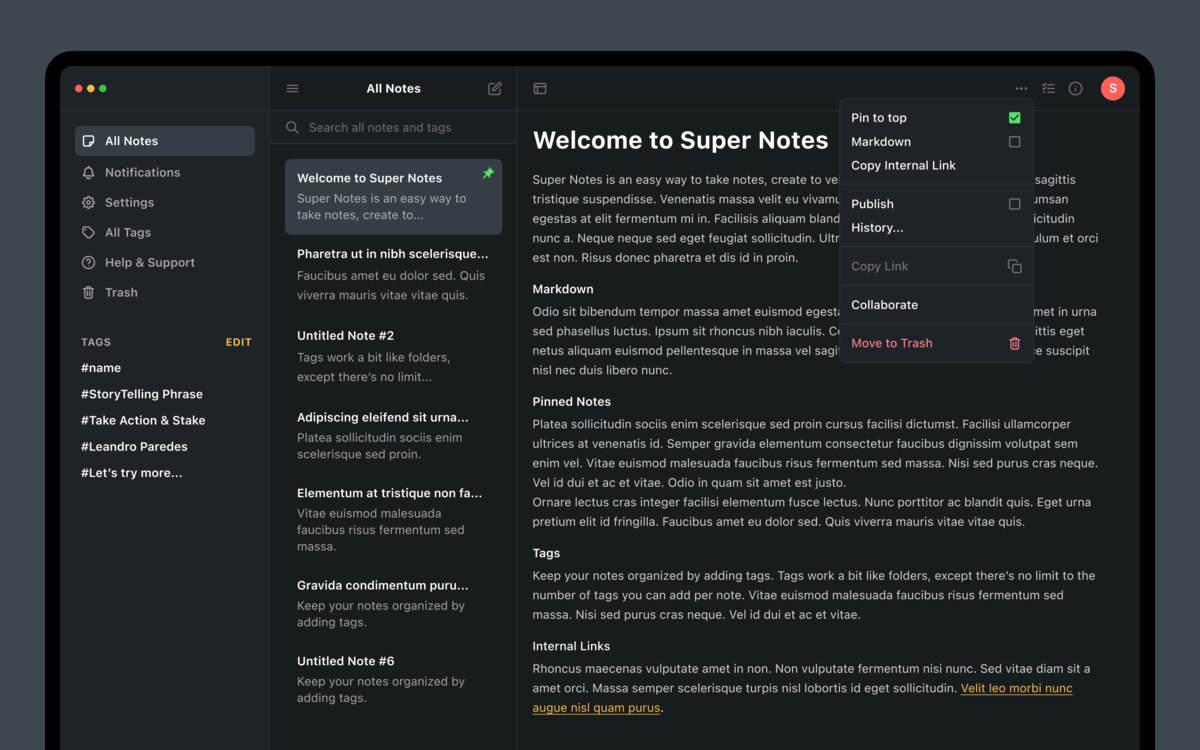This screenshot has height=750, width=1200.
Task: Click the Tags heading in note body
Action: pyautogui.click(x=546, y=553)
